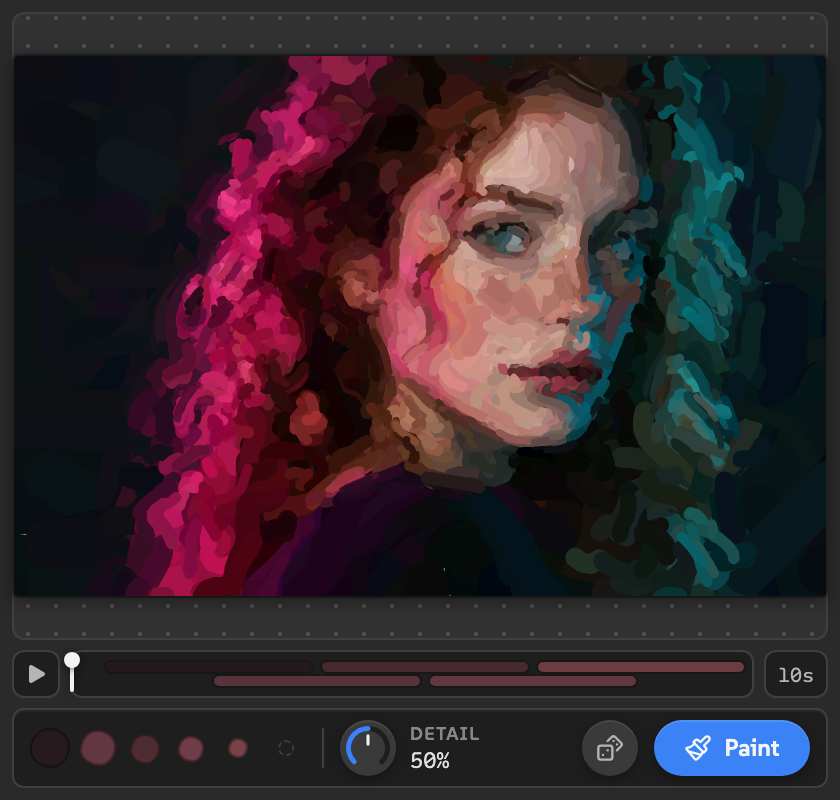
Task: Click the Detail knob dial
Action: coord(368,748)
